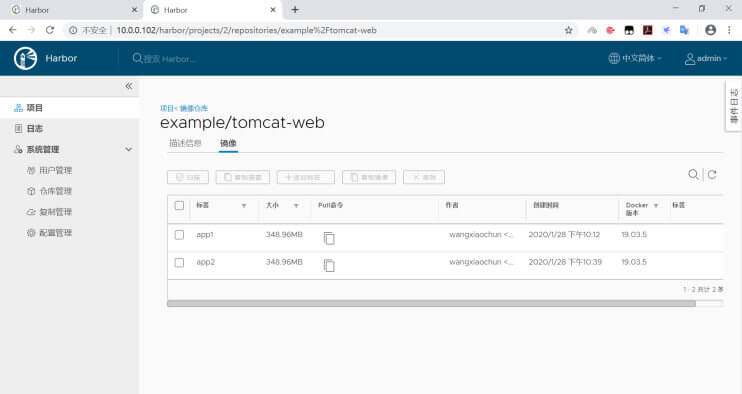742x394 pixels.
Task: Open filter arrow on 大小 column
Action: point(296,206)
